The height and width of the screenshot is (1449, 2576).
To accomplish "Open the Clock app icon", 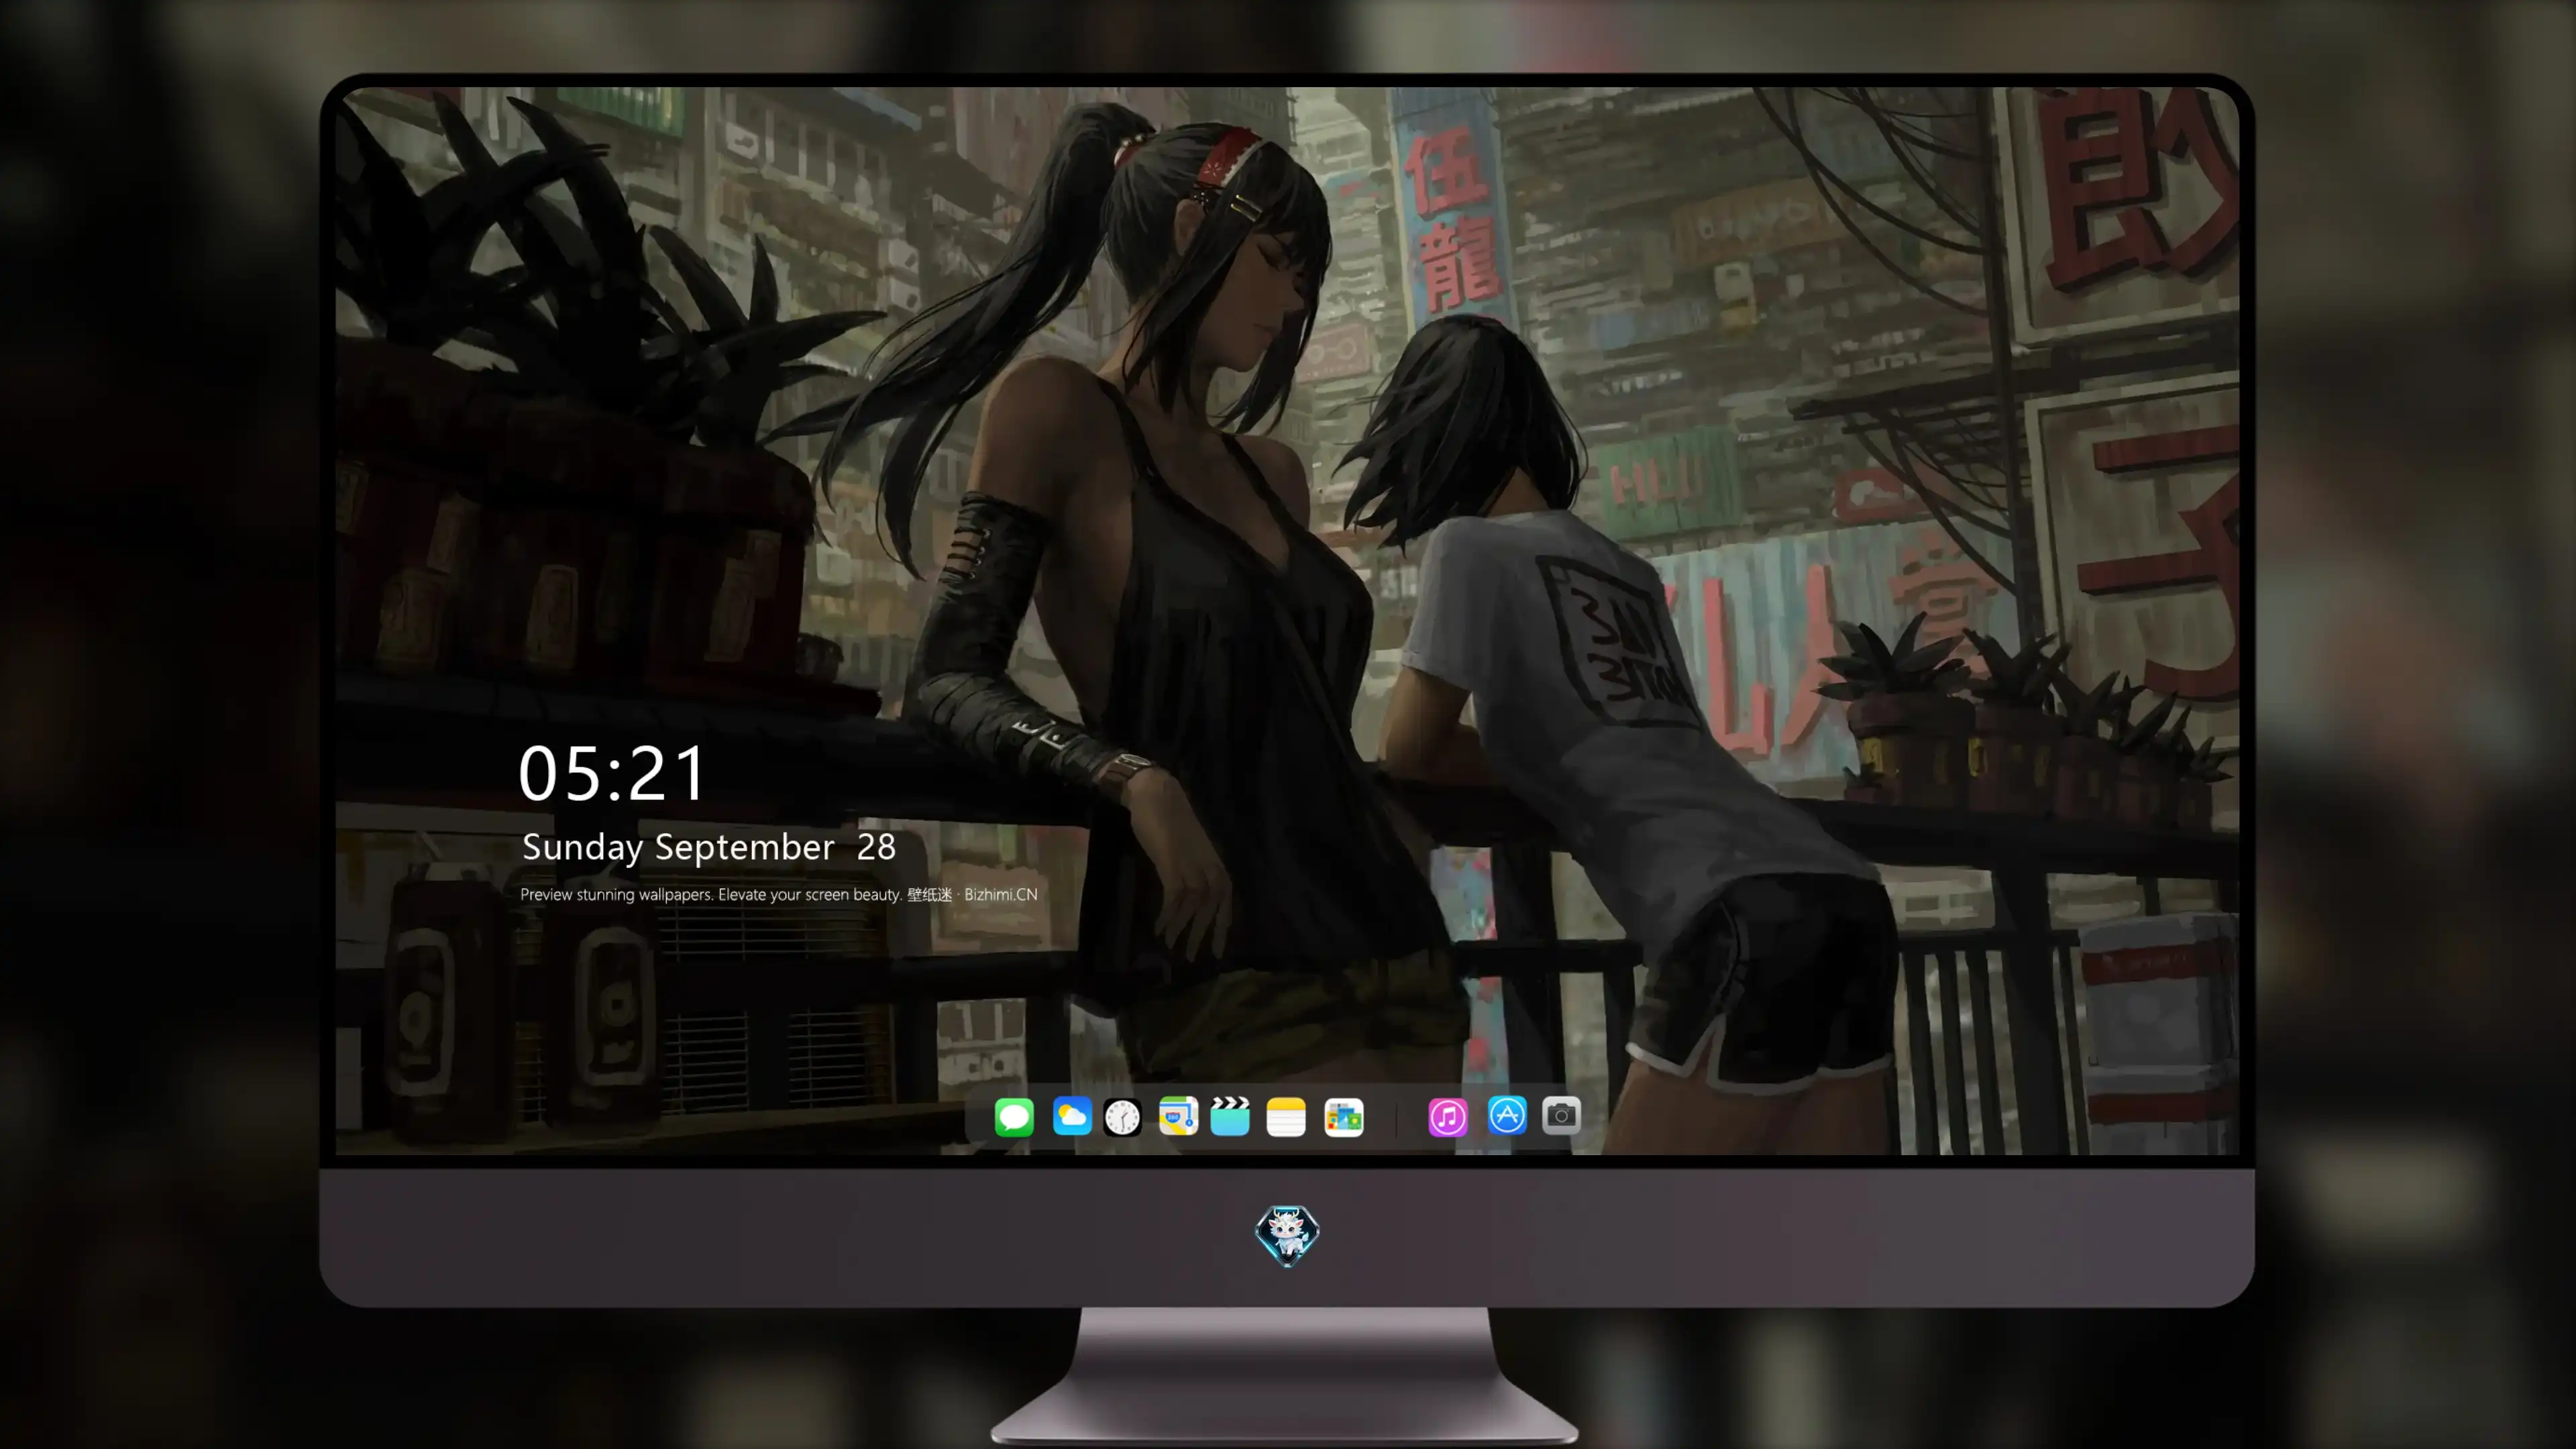I will 1122,1117.
